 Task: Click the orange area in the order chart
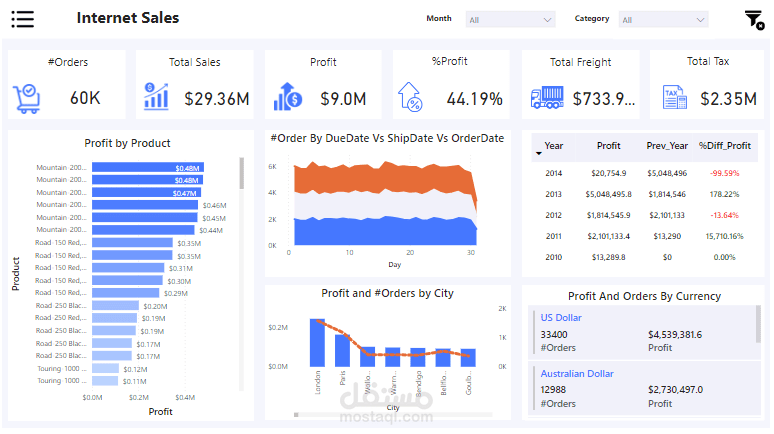(385, 179)
